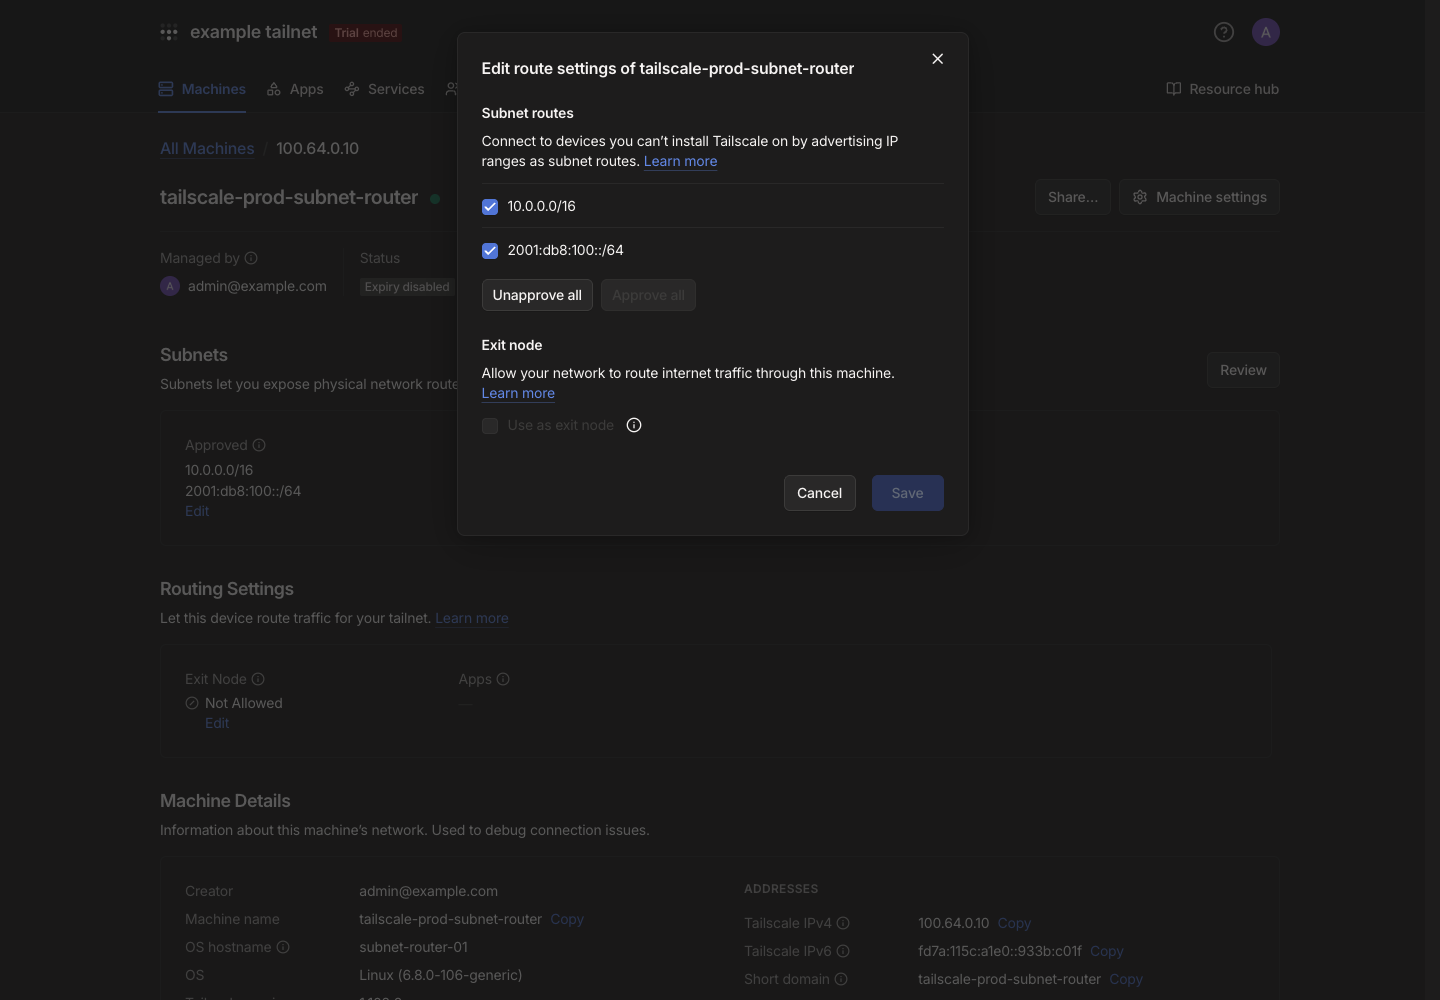The image size is (1440, 1000).
Task: Switch to the Services tab
Action: click(384, 89)
